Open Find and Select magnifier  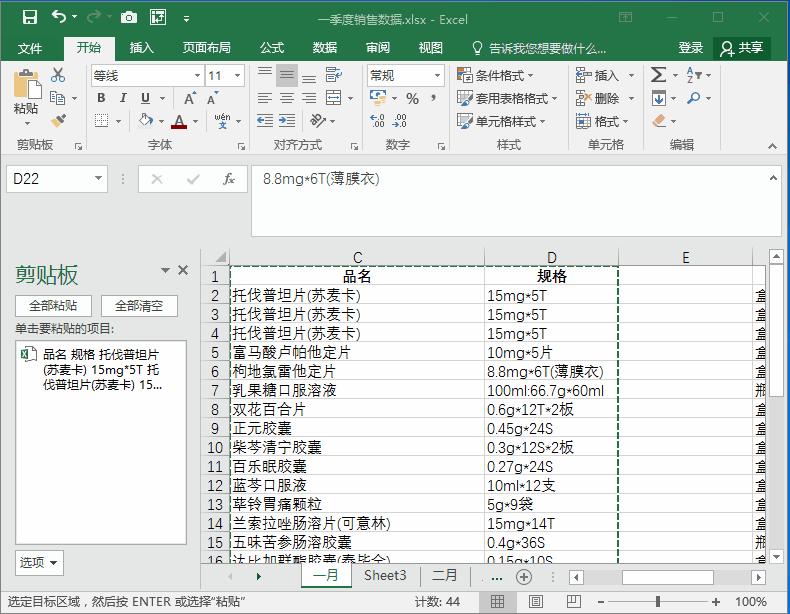click(x=694, y=98)
